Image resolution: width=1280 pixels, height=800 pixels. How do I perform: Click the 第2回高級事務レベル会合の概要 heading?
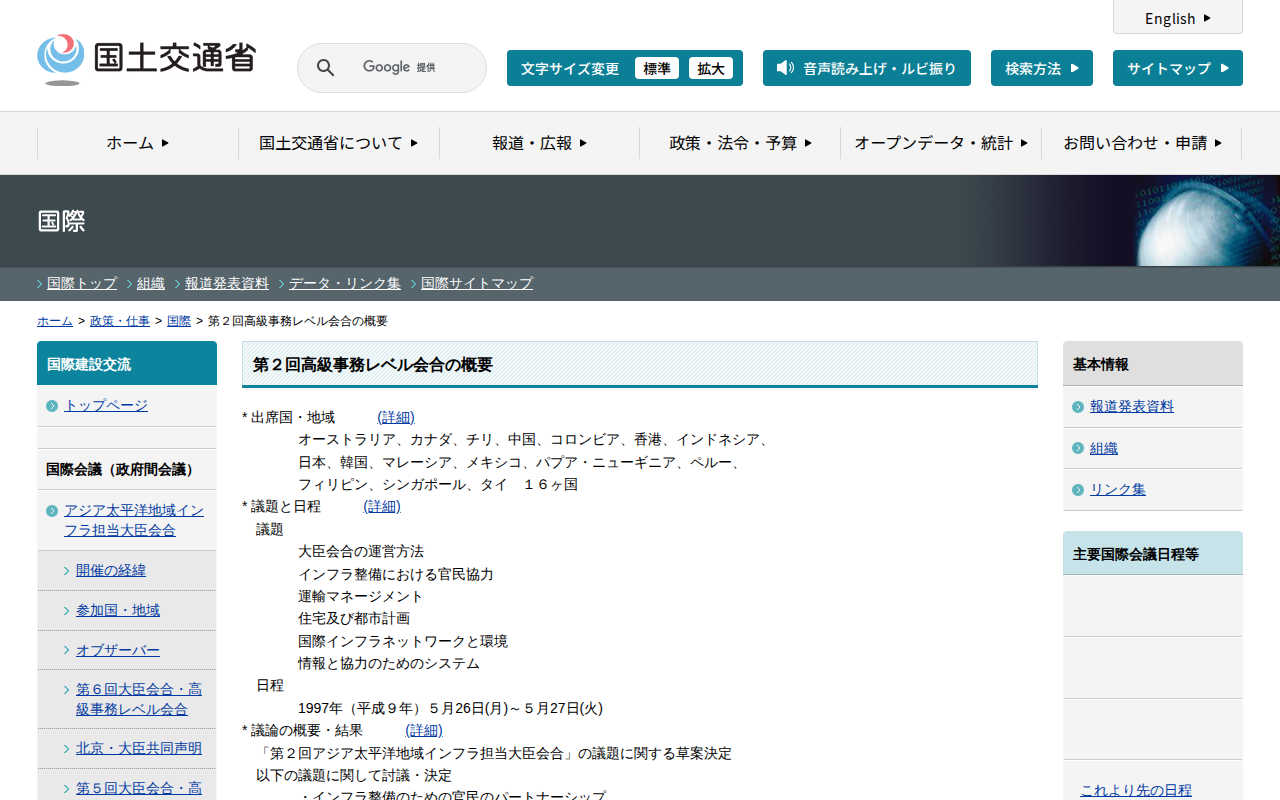pyautogui.click(x=640, y=364)
